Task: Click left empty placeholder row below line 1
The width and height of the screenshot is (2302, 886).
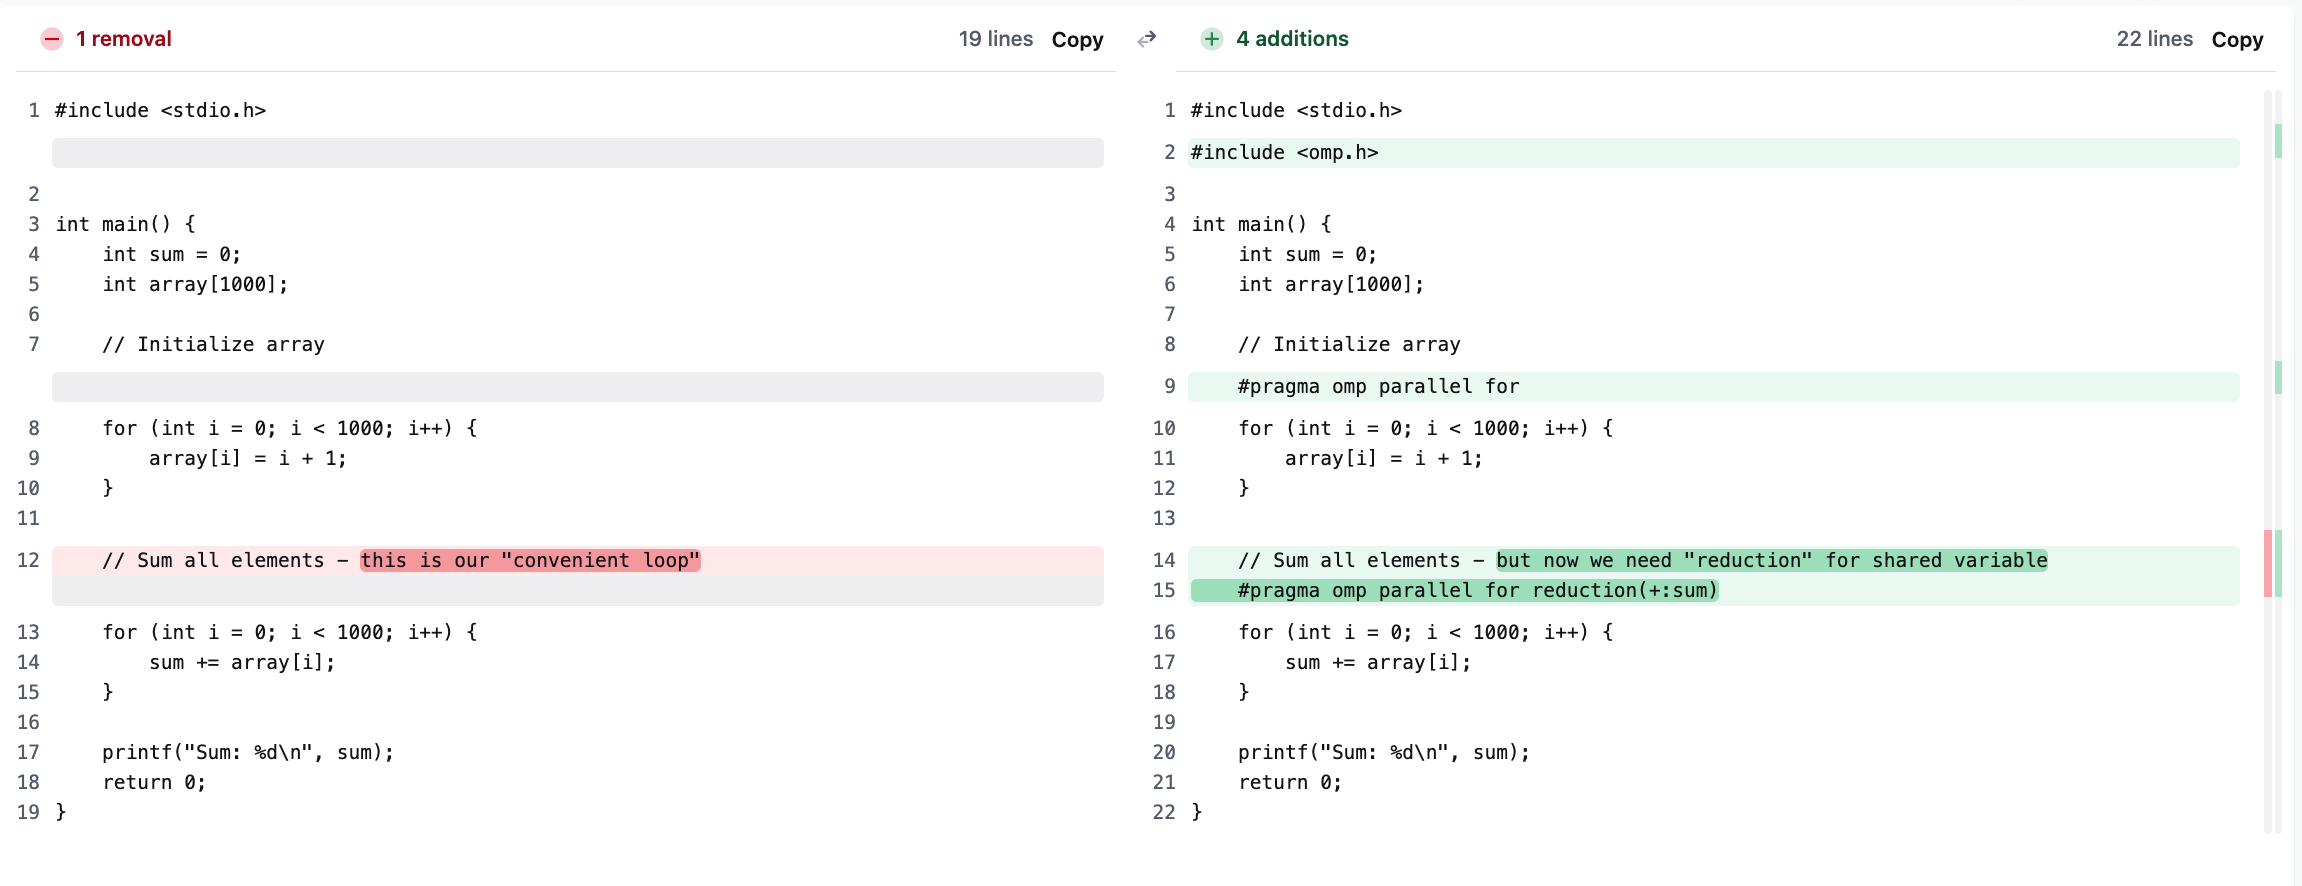Action: pos(578,153)
